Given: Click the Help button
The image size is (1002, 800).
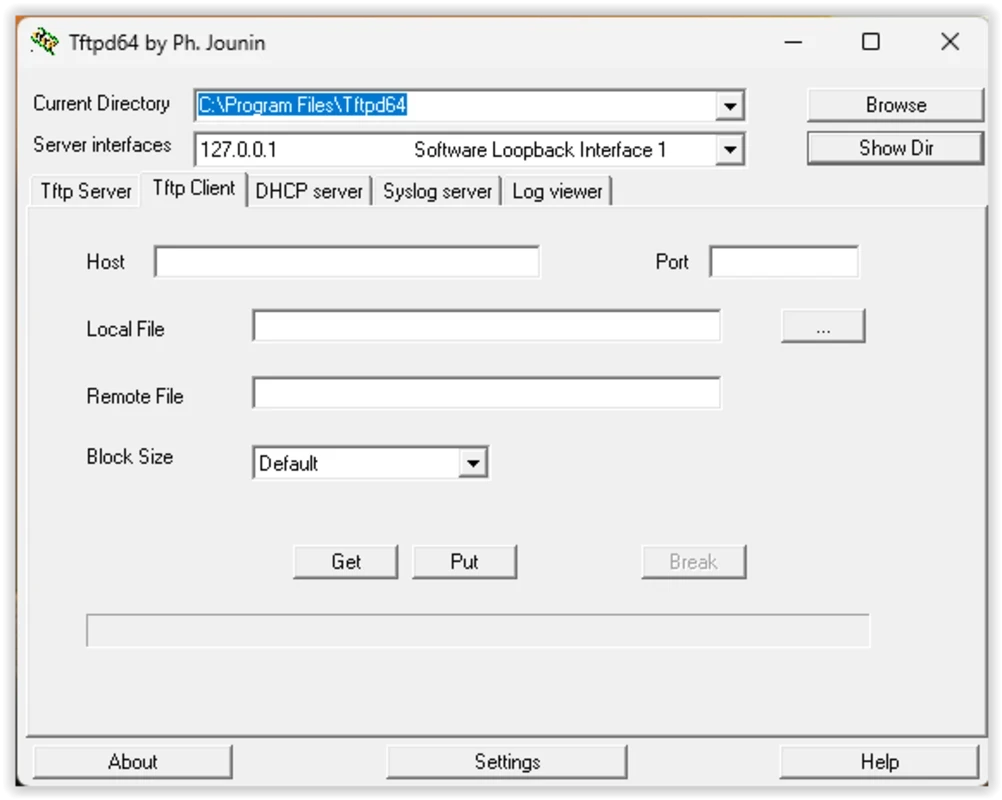Looking at the screenshot, I should point(879,762).
